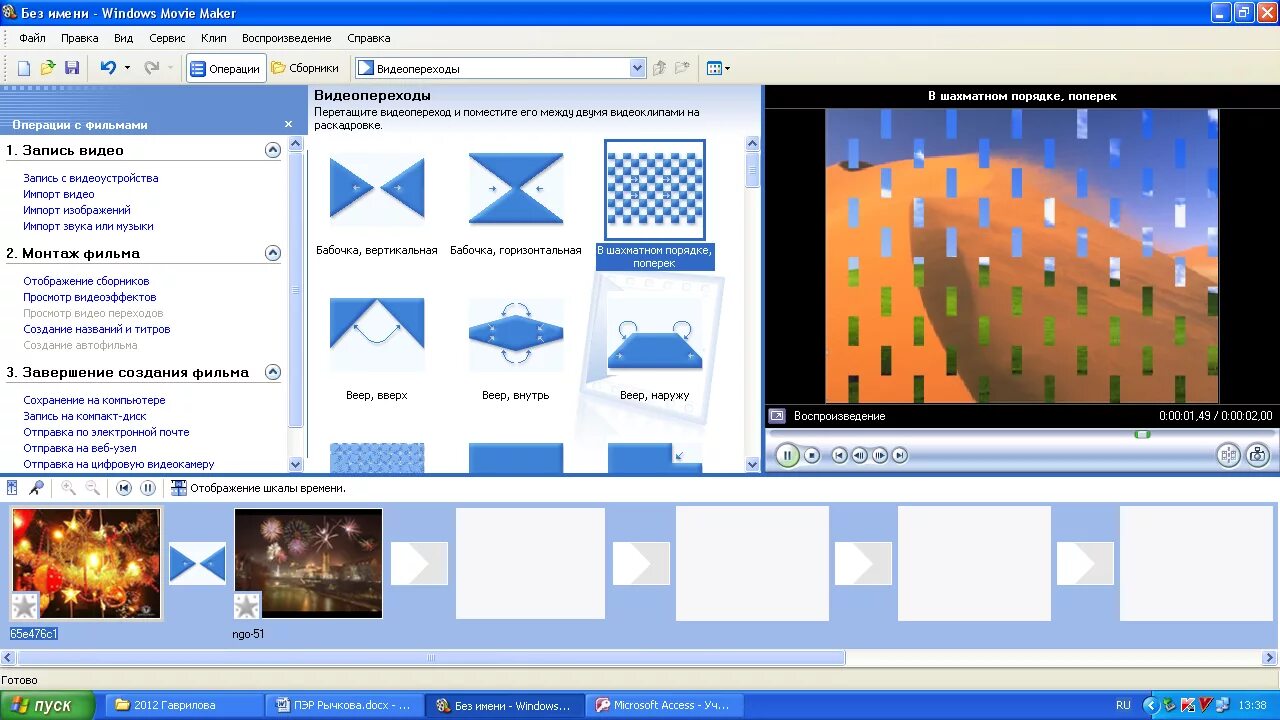Screen dimensions: 1280x720
Task: Collapse the Запись видео section
Action: coord(272,150)
